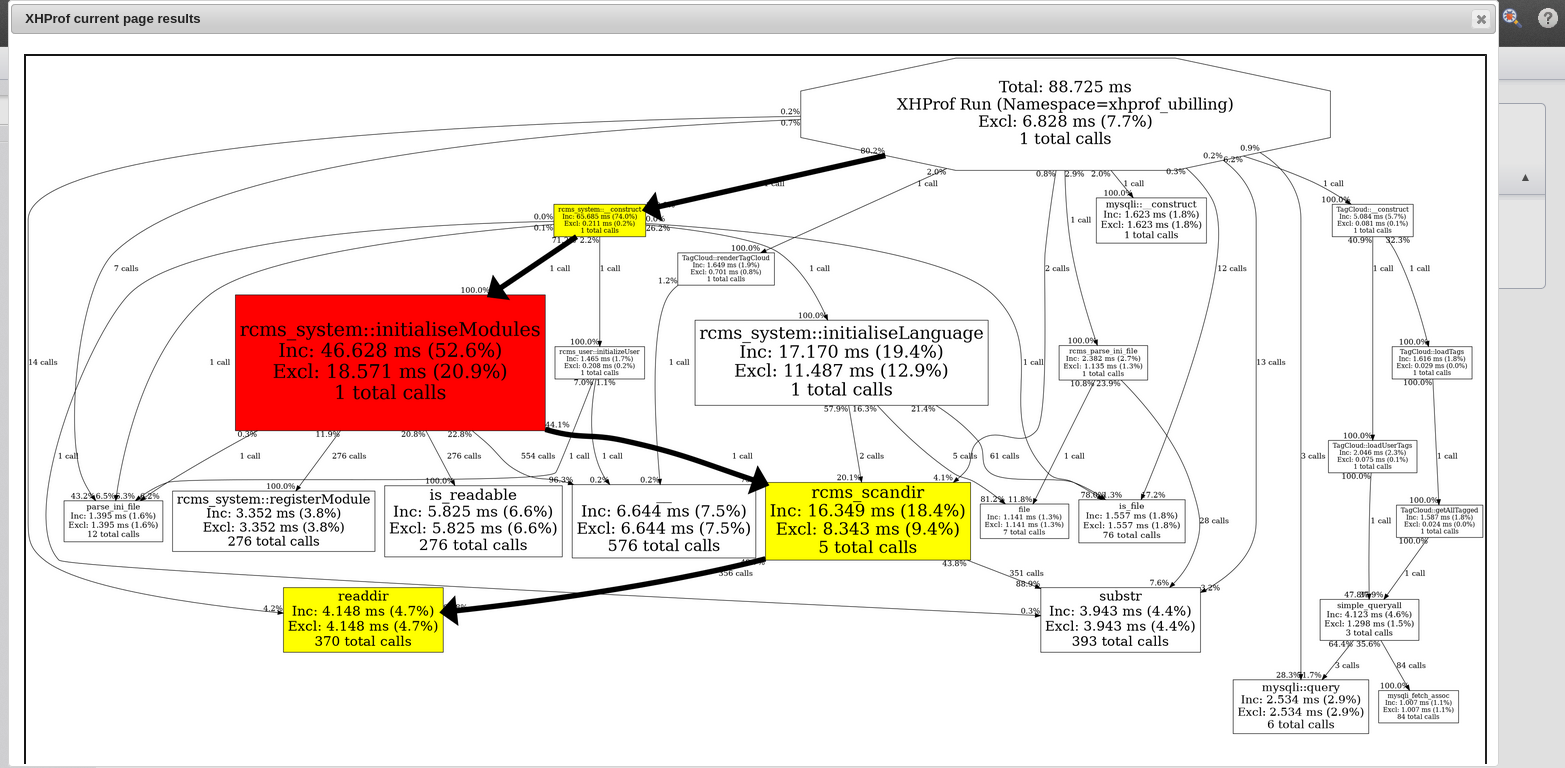Screen dimensions: 1565x768
Task: Select the rcms_system::initialiseLanguage node
Action: pyautogui.click(x=841, y=361)
